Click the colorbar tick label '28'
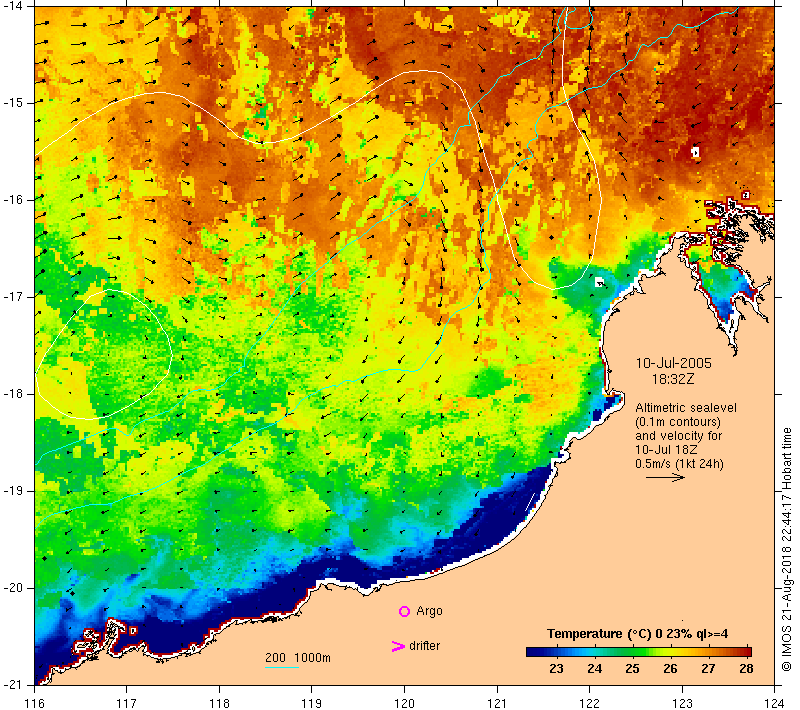Image resolution: width=800 pixels, height=710 pixels. (746, 669)
